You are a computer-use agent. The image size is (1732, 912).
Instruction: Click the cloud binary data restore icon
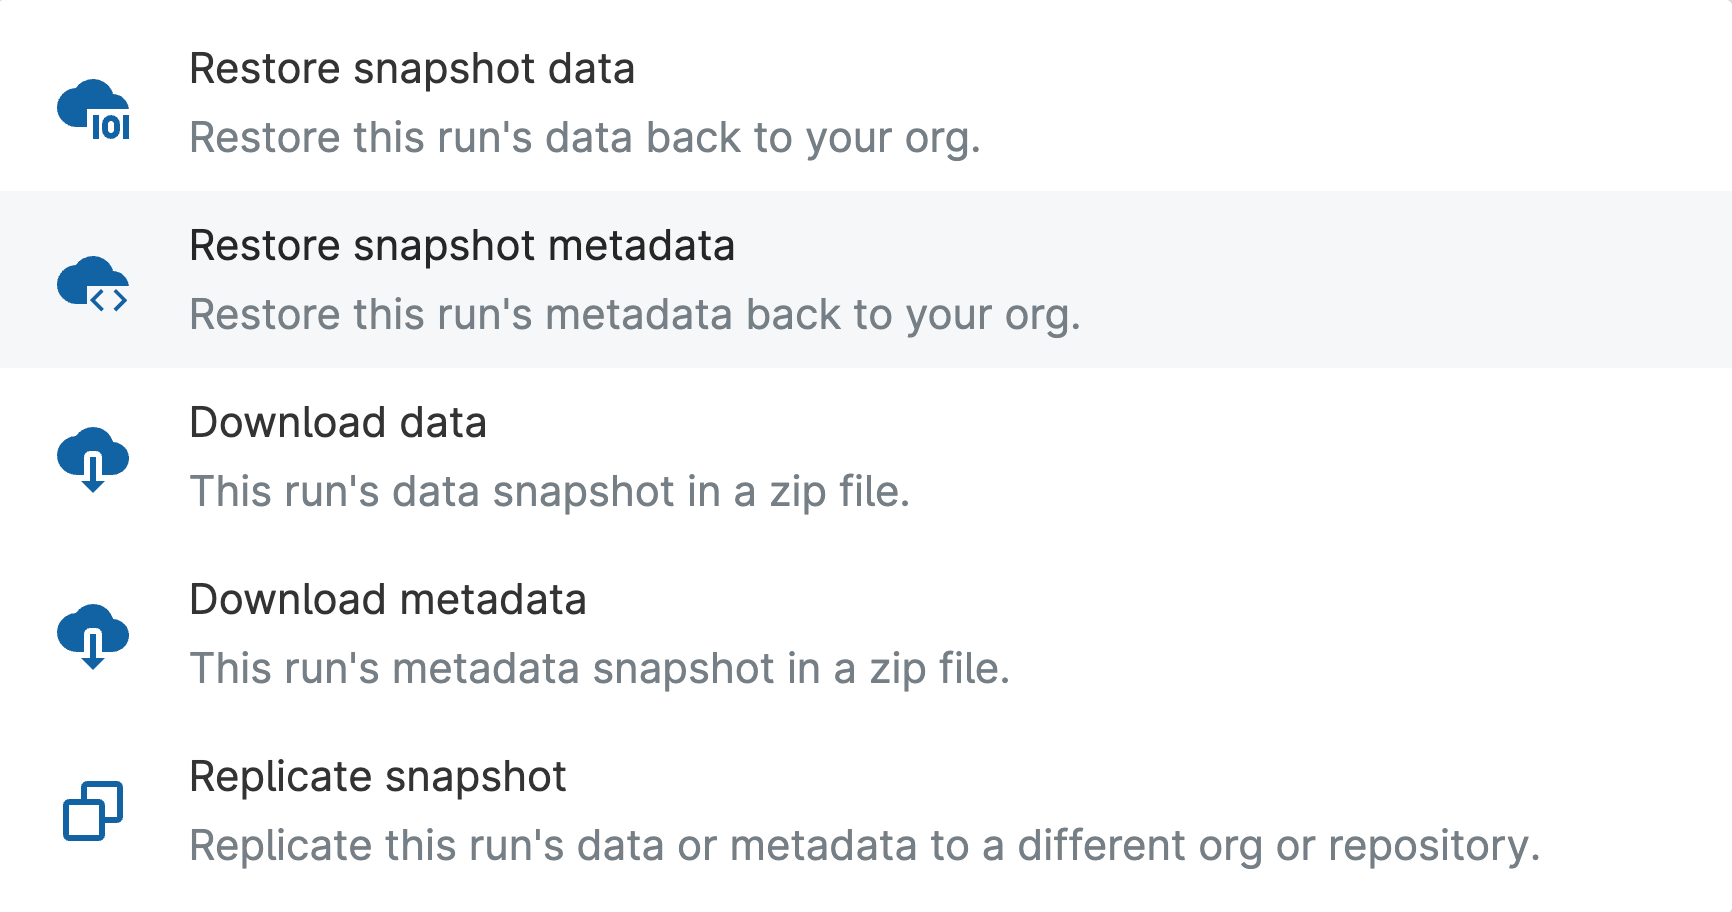point(93,108)
